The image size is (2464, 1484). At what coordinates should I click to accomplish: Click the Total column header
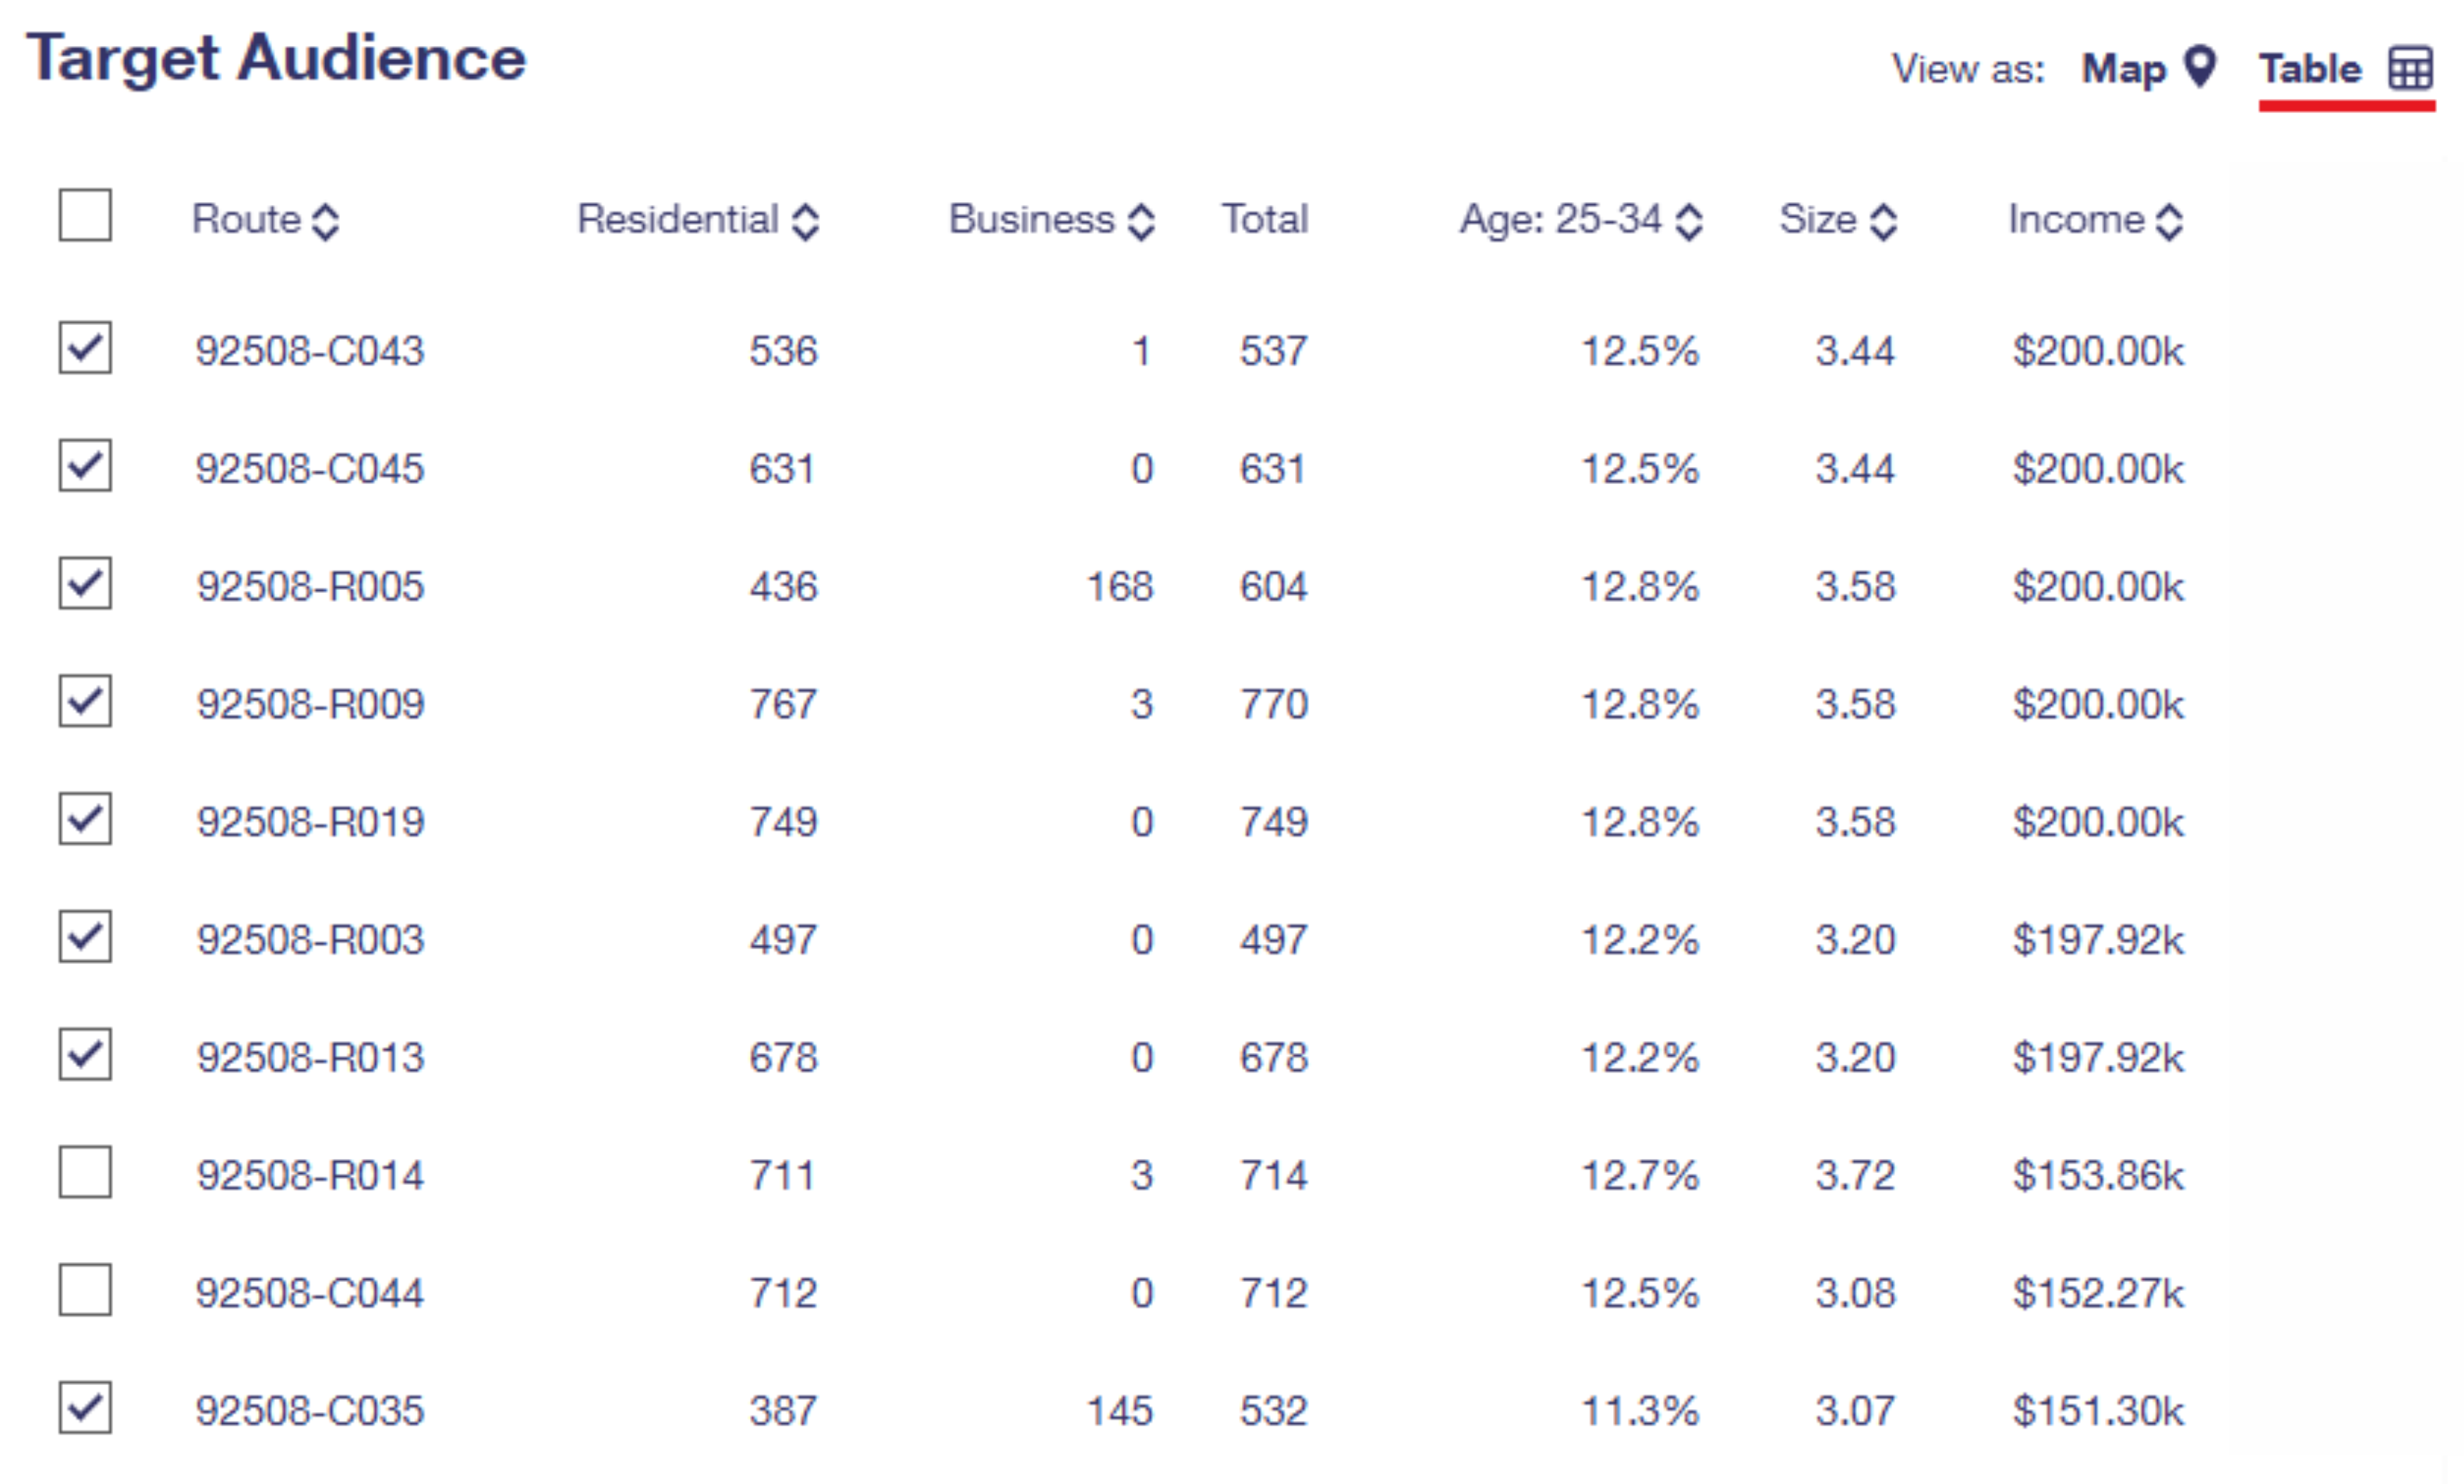coord(1265,219)
